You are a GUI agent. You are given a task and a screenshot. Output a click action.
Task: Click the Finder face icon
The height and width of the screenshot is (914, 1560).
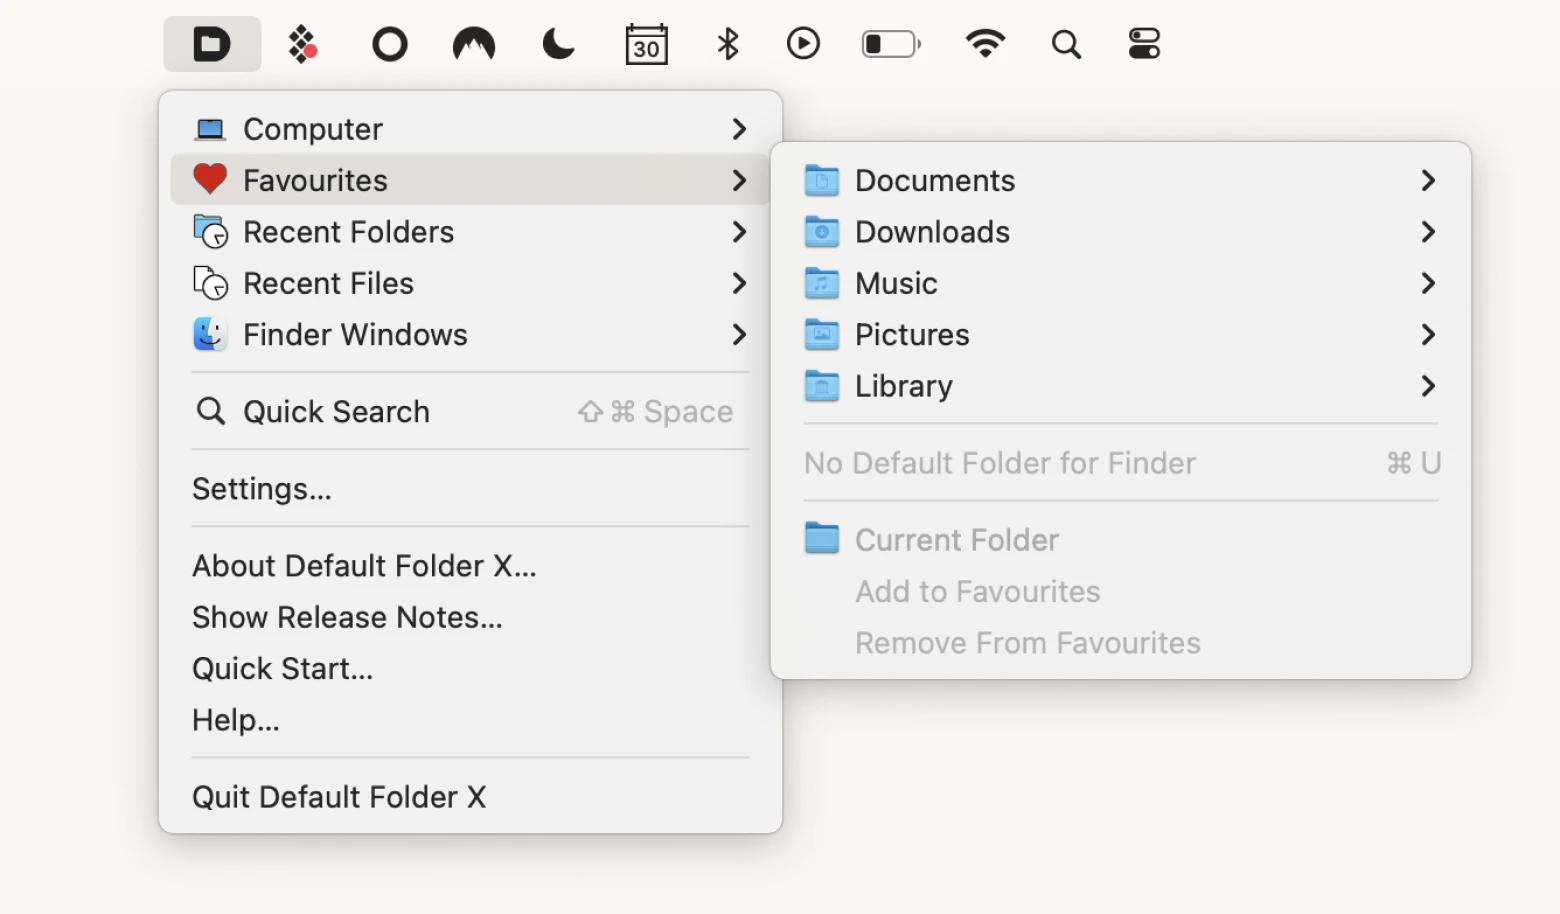210,334
